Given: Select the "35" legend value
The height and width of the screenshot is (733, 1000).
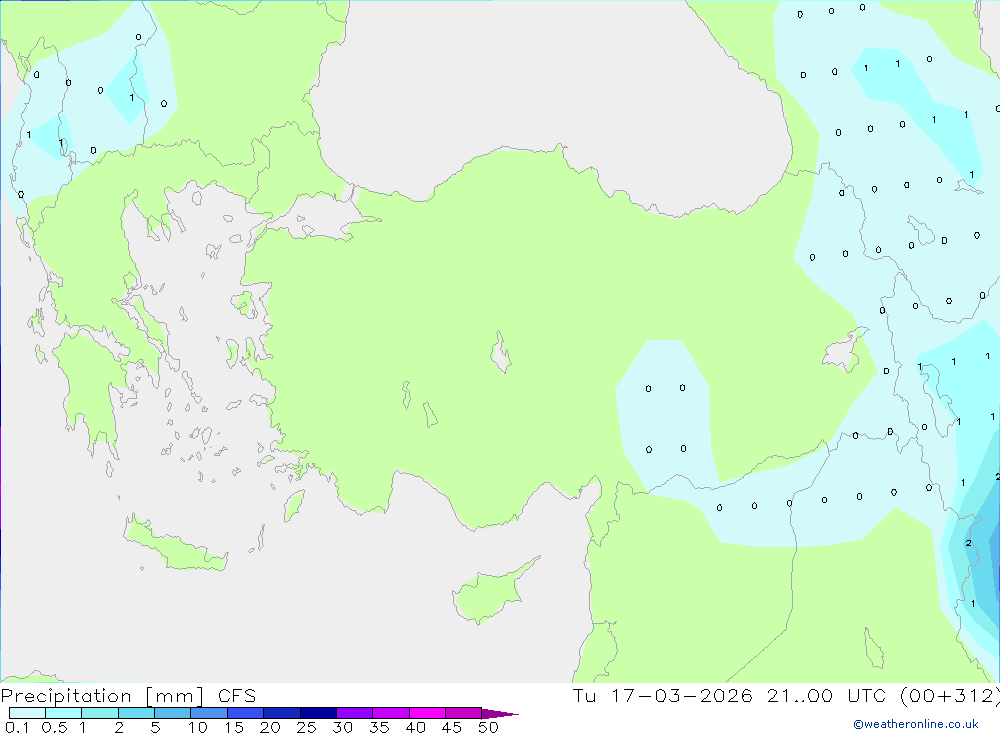Looking at the screenshot, I should coord(379,727).
